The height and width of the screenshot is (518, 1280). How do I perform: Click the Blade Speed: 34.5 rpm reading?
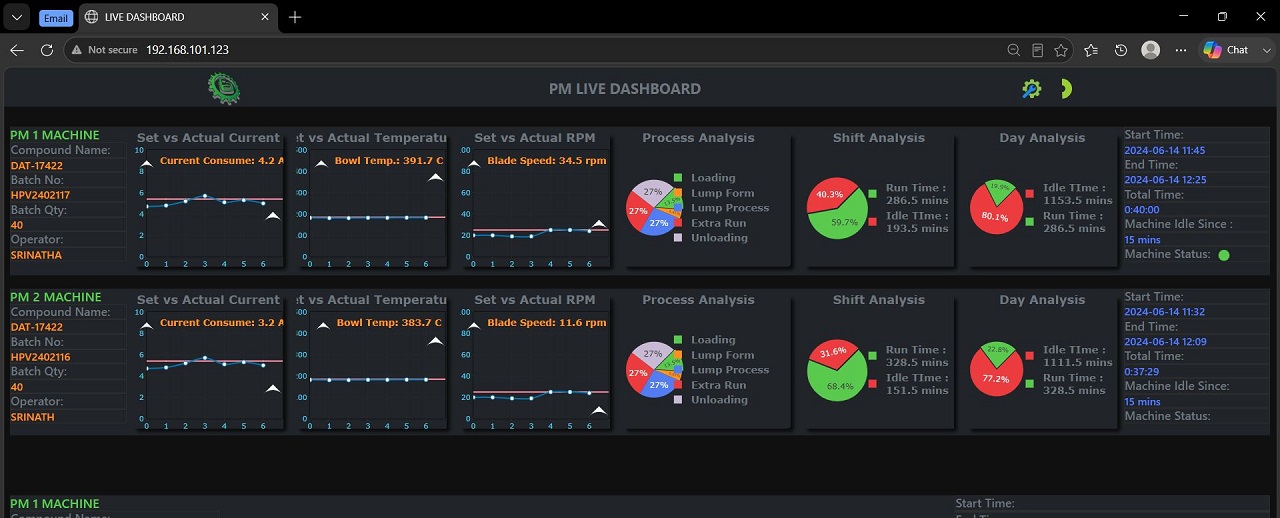click(x=547, y=160)
